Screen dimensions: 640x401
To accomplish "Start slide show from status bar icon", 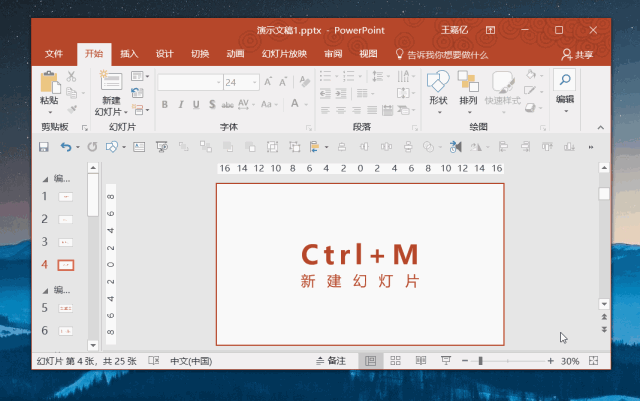I will [445, 360].
